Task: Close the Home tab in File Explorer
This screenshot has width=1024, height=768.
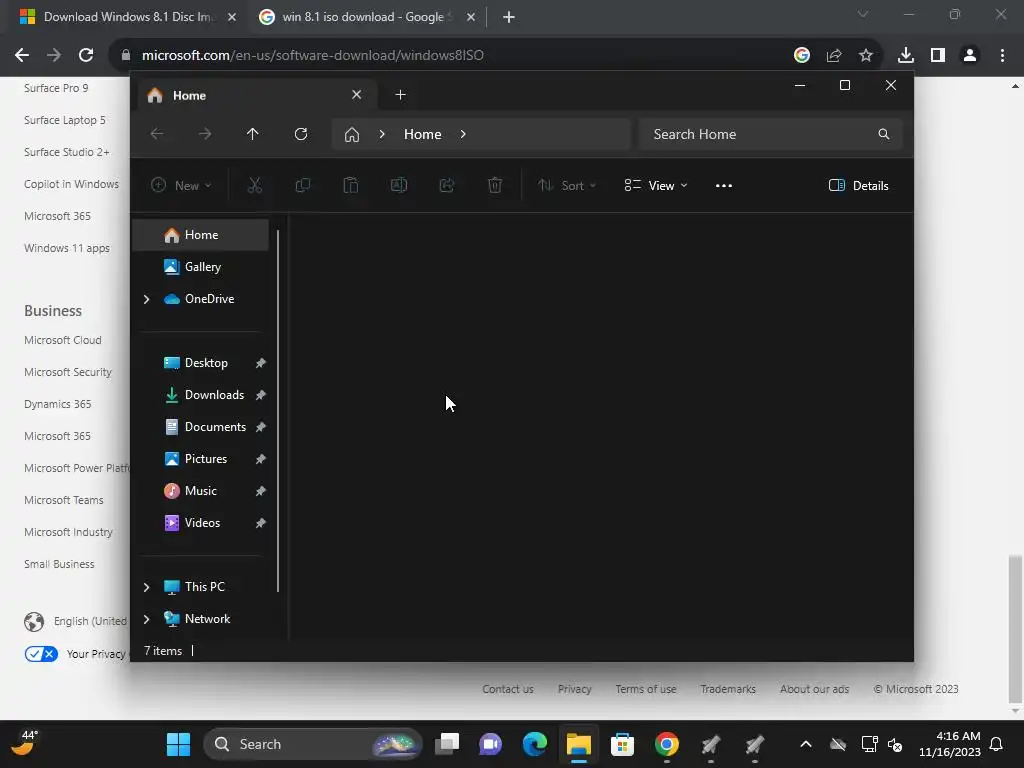Action: [x=357, y=95]
